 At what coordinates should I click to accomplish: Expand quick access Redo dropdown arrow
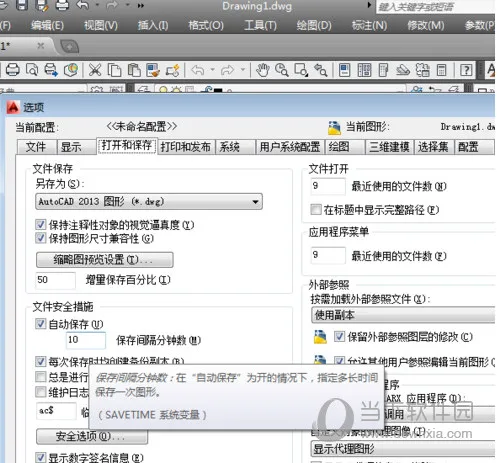pos(128,5)
